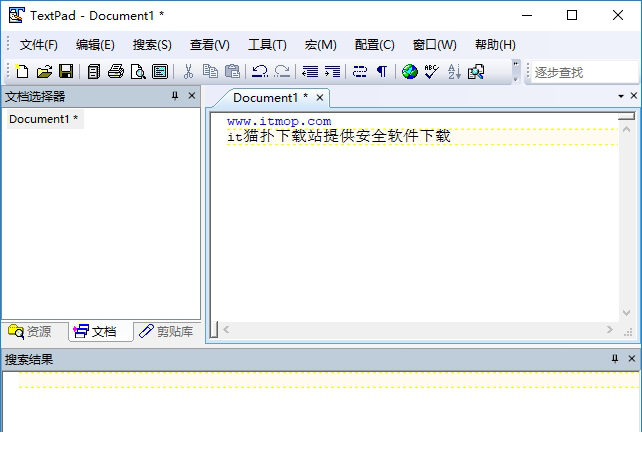Image resolution: width=642 pixels, height=449 pixels.
Task: Click the TextPad application icon in title bar
Action: point(16,15)
